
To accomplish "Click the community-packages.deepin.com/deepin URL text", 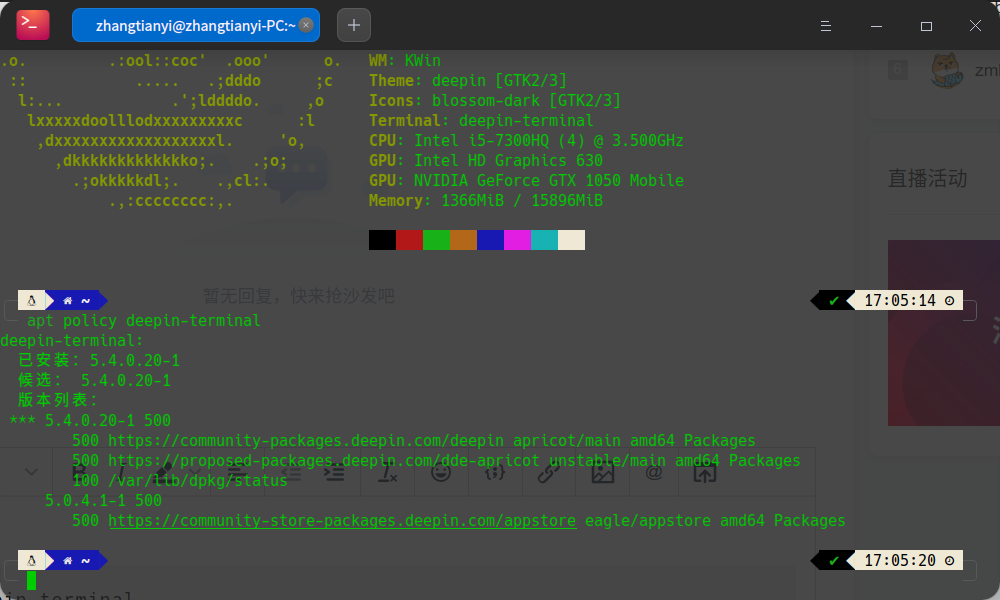I will point(305,440).
